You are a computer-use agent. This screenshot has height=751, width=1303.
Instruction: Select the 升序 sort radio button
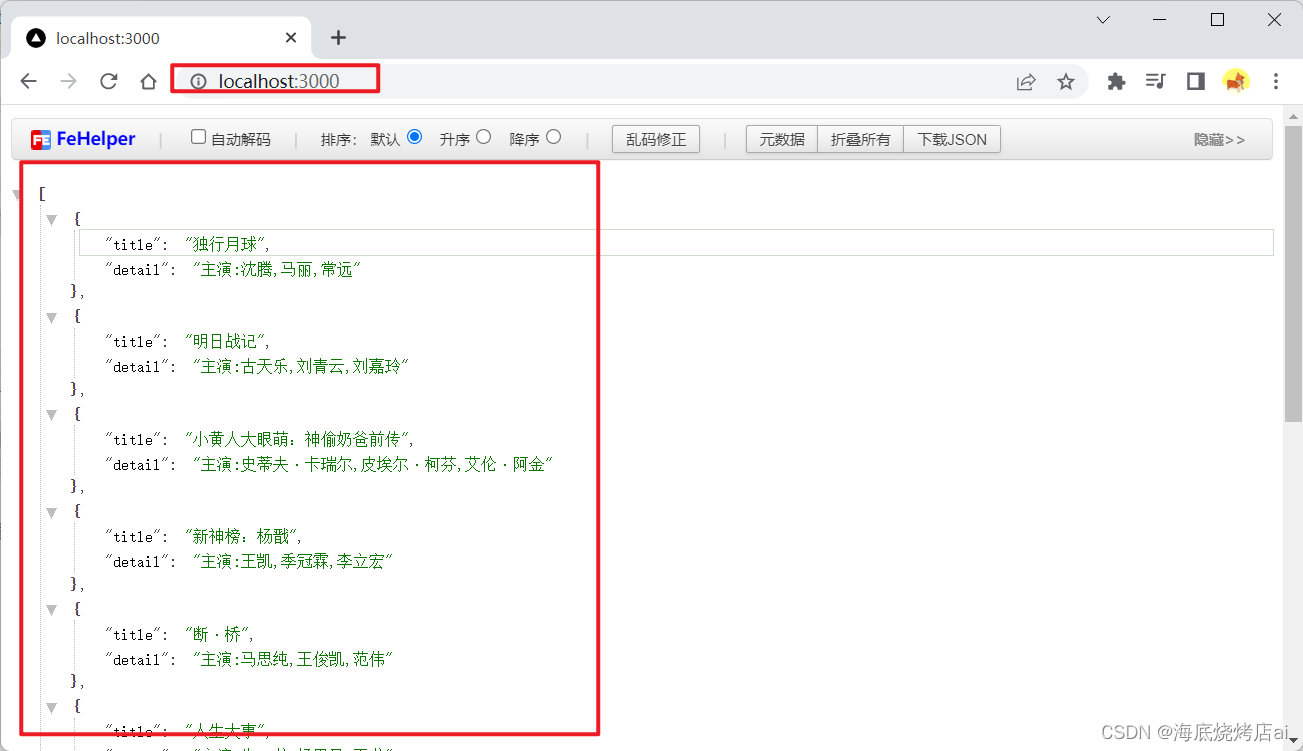pyautogui.click(x=484, y=137)
